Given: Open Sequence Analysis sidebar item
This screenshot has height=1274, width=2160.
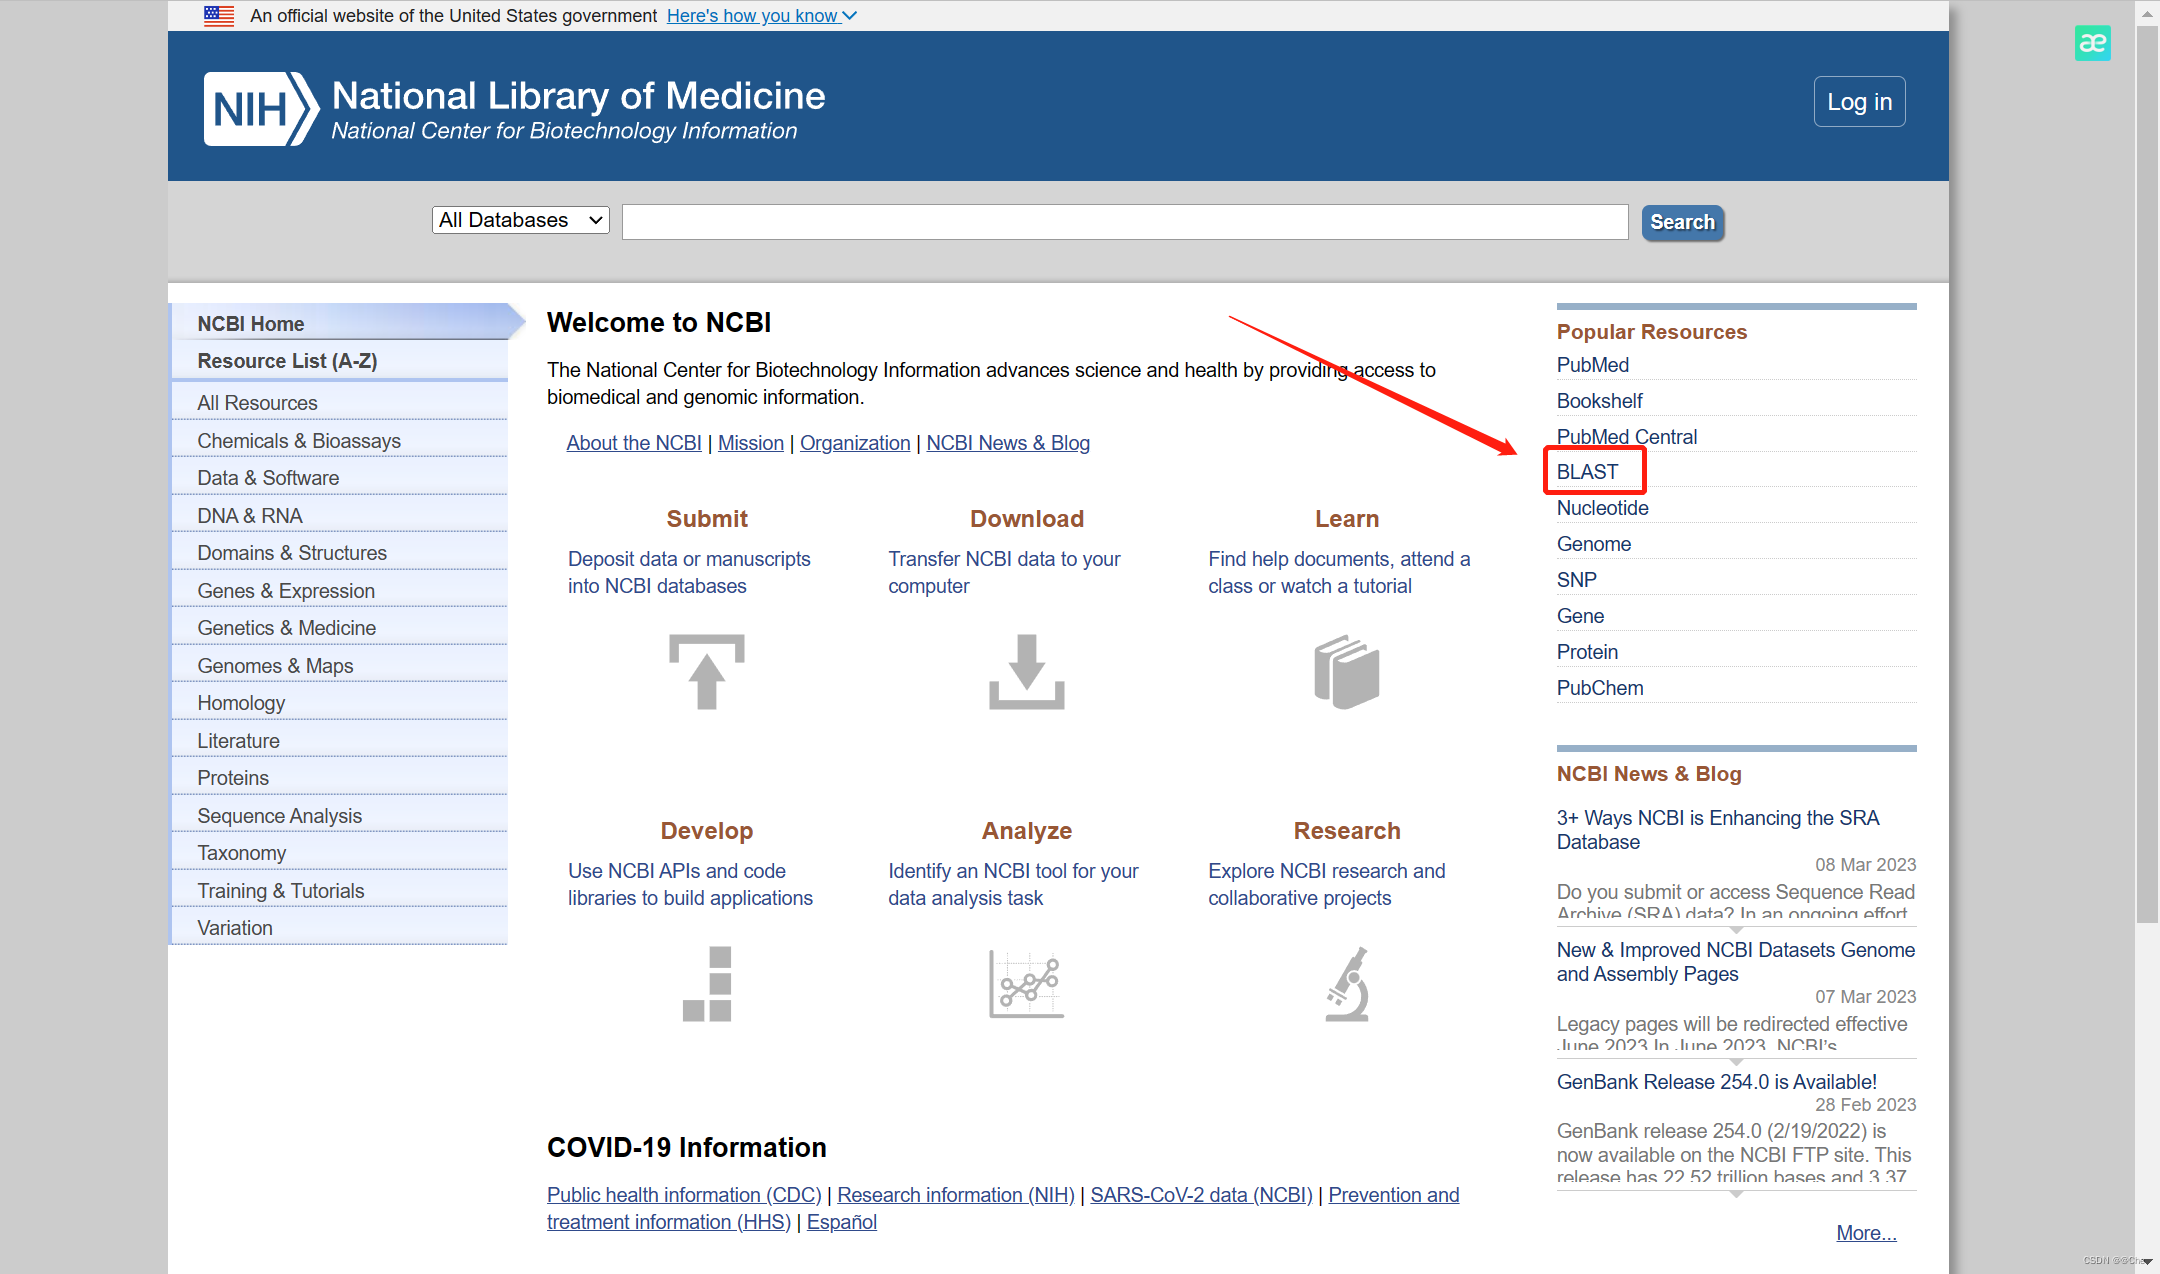Looking at the screenshot, I should click(x=279, y=816).
